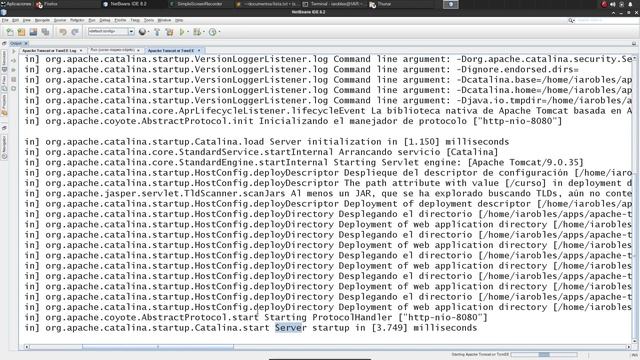Viewport: 640px width, 360px height.
Task: Click the Start Server icon in output sidebar
Action: click(x=13, y=51)
